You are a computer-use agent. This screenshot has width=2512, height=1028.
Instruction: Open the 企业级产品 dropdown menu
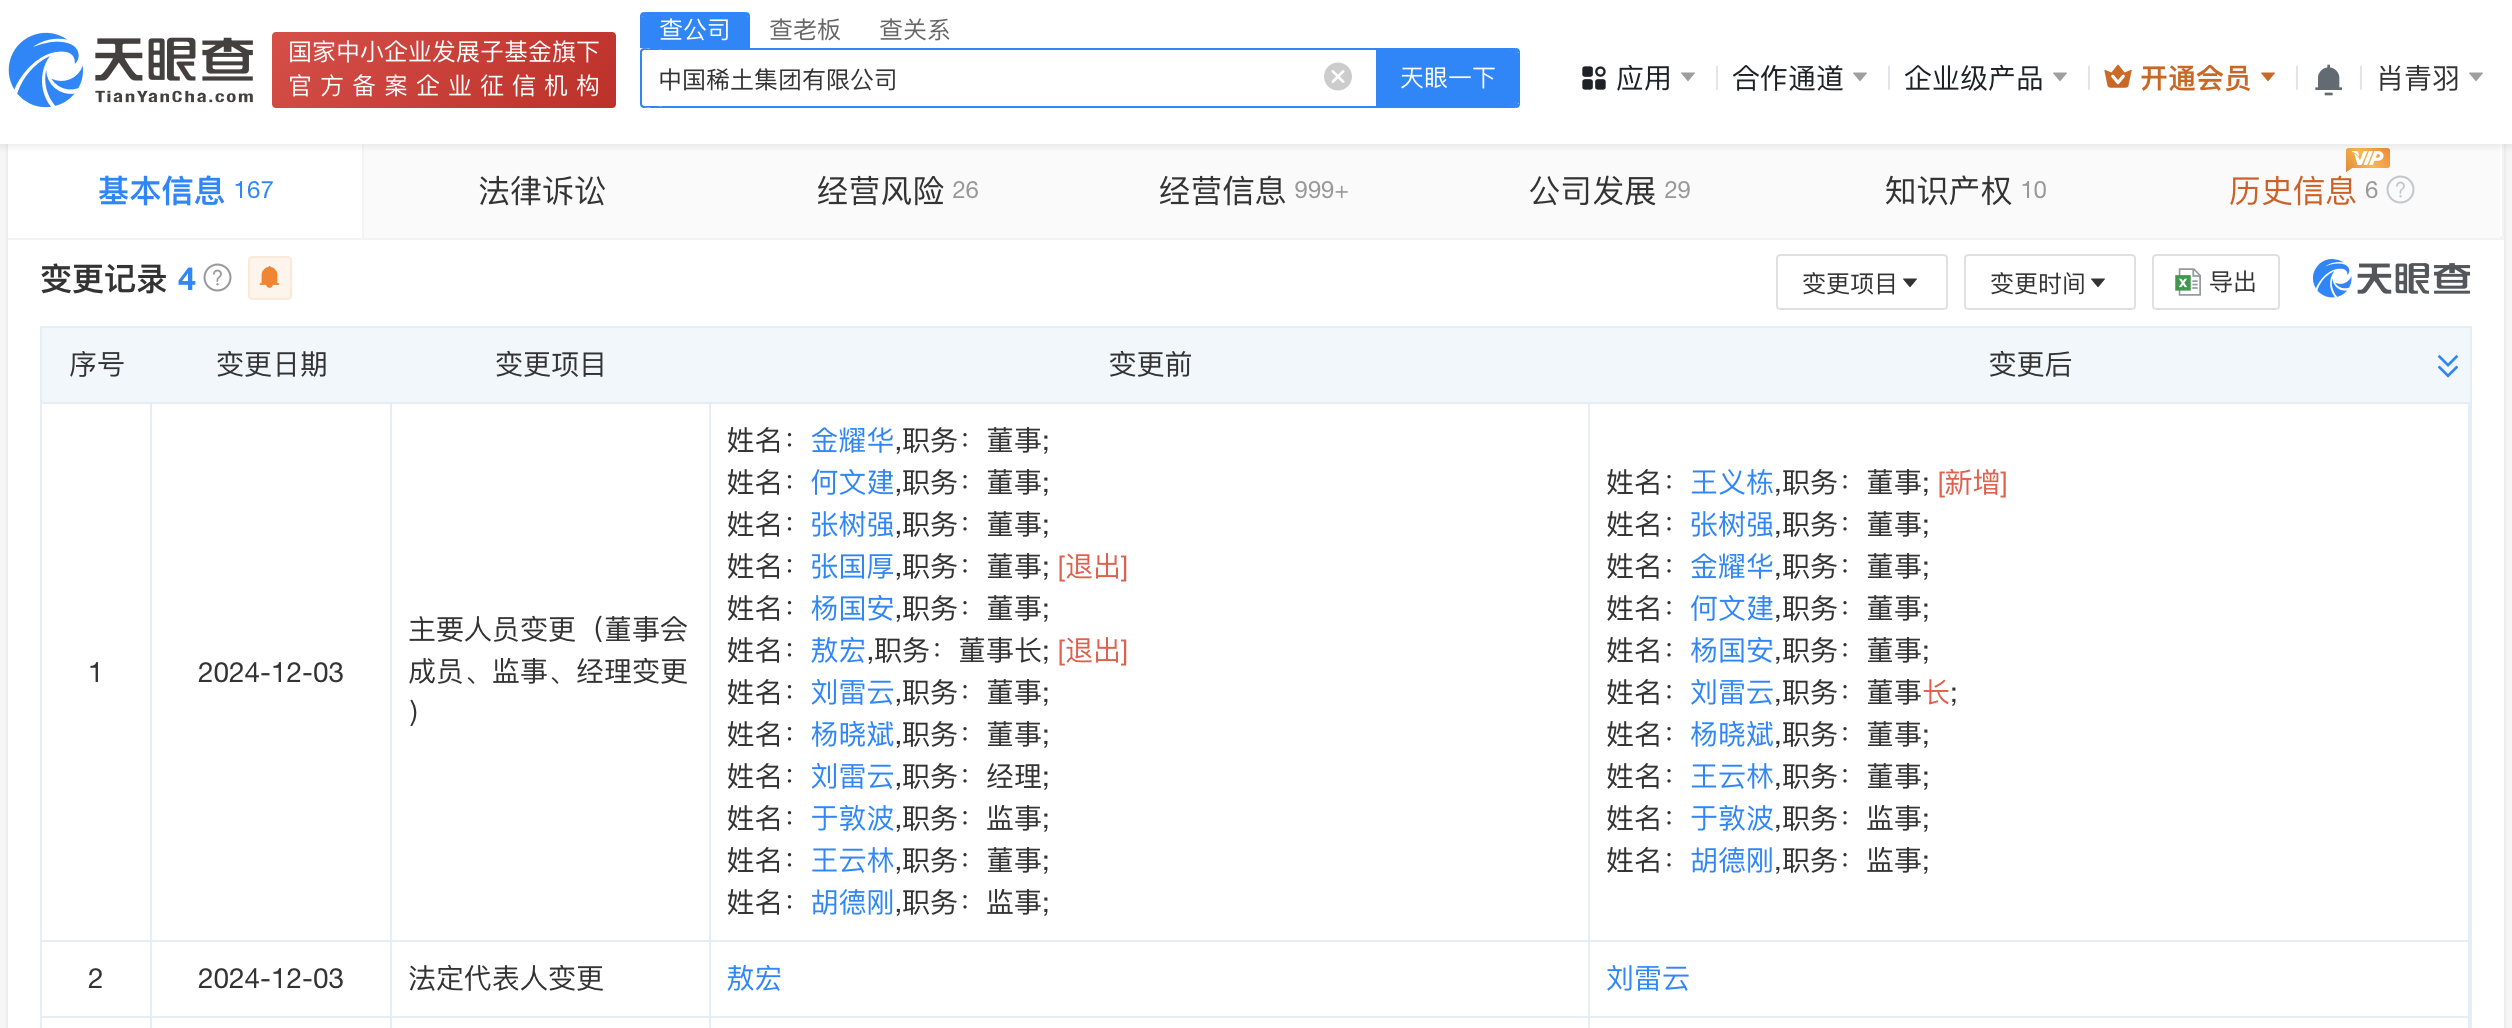click(x=1984, y=78)
